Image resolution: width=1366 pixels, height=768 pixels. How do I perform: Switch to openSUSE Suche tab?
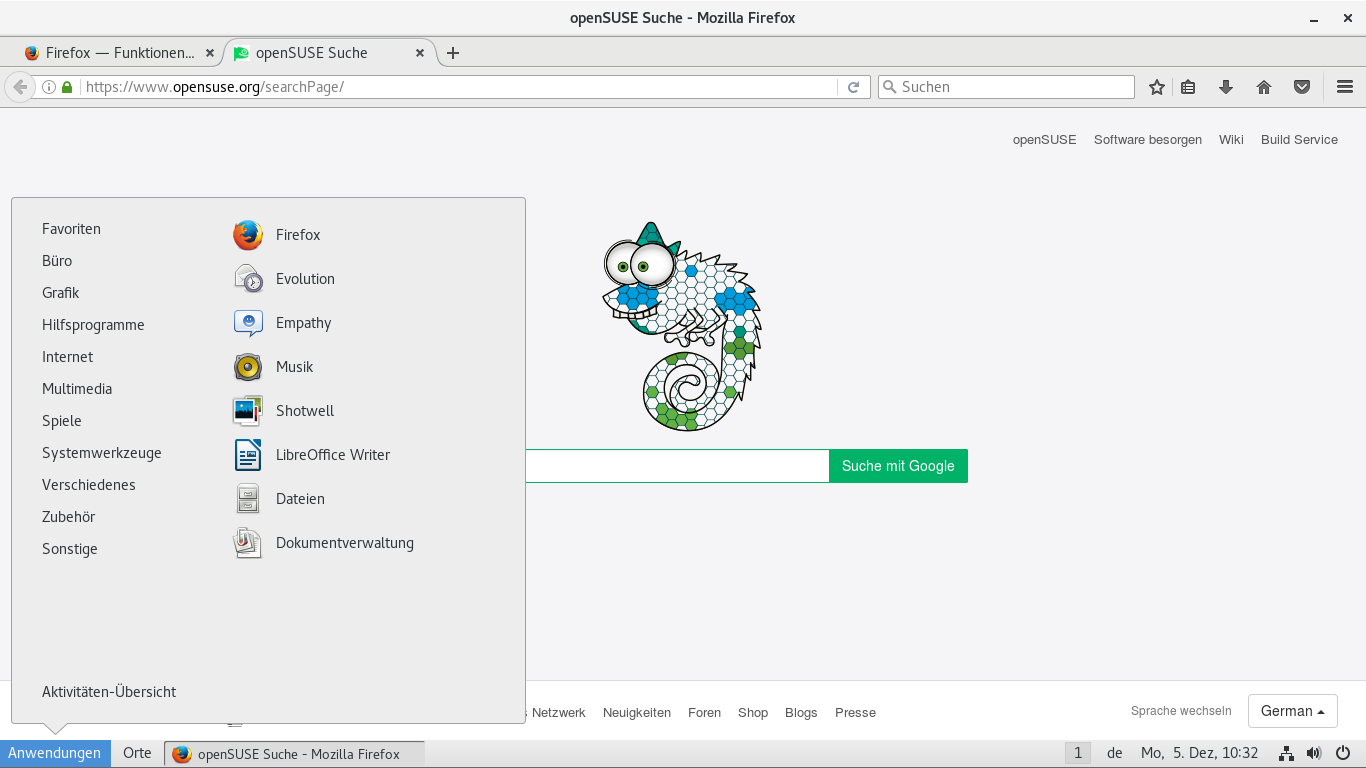(x=311, y=53)
